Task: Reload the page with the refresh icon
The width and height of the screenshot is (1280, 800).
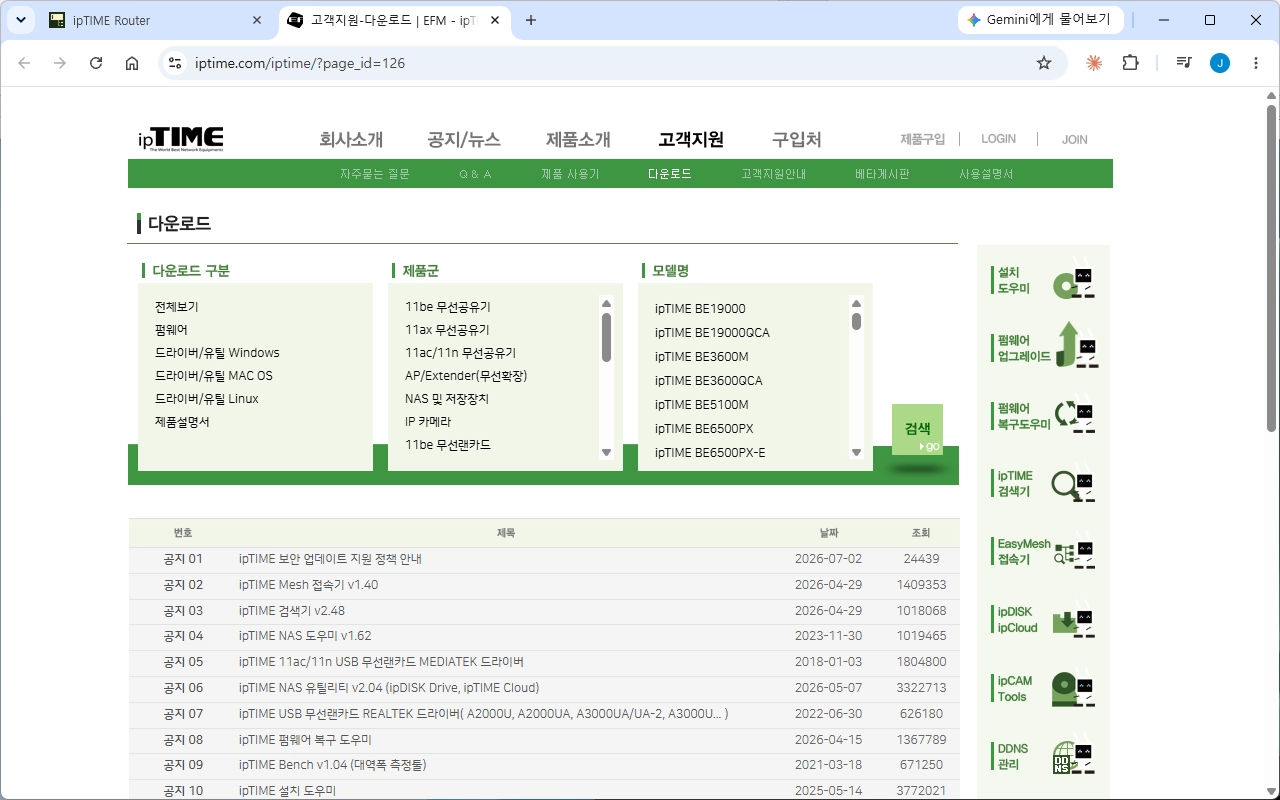Action: pyautogui.click(x=96, y=63)
